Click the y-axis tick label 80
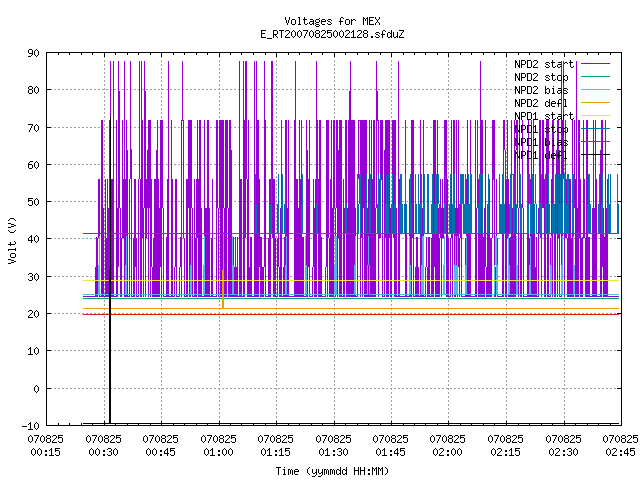Image resolution: width=640 pixels, height=480 pixels. point(33,90)
